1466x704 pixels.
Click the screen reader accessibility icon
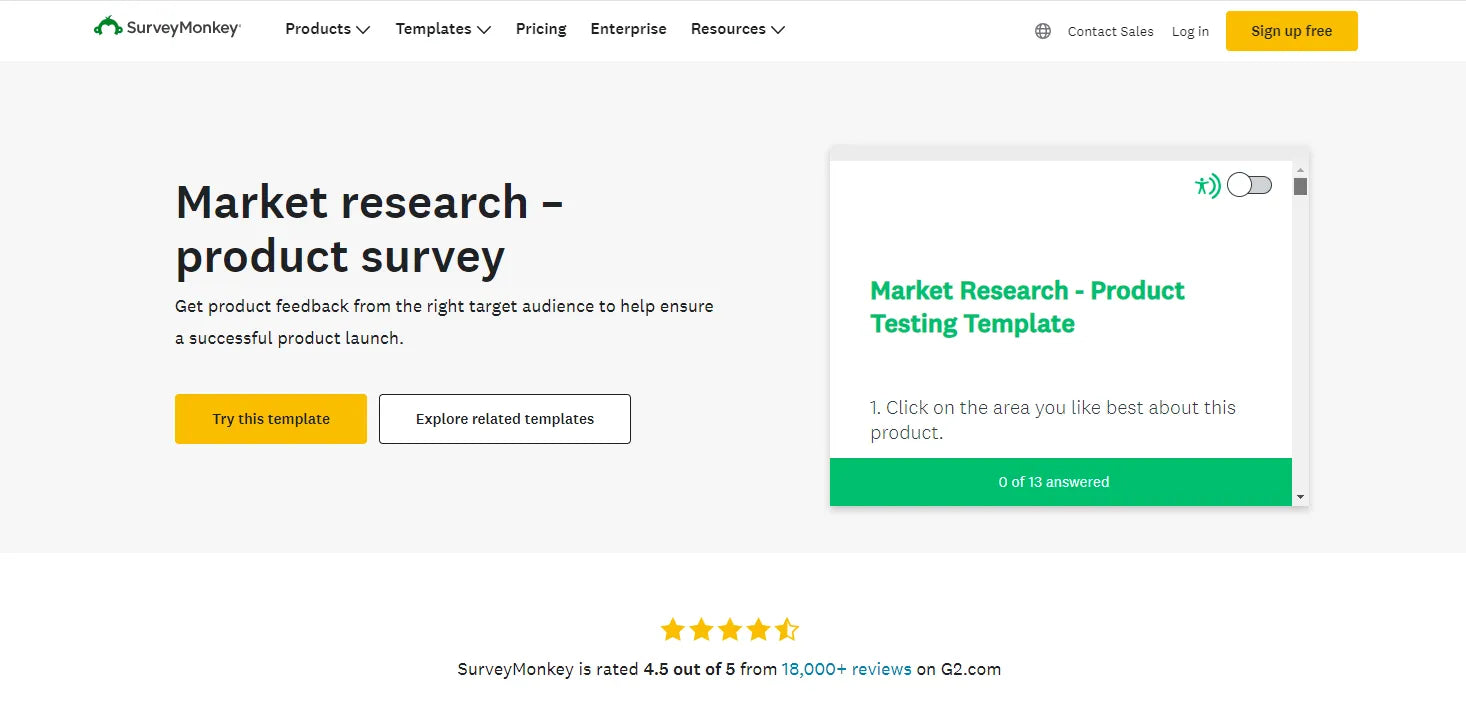point(1207,186)
